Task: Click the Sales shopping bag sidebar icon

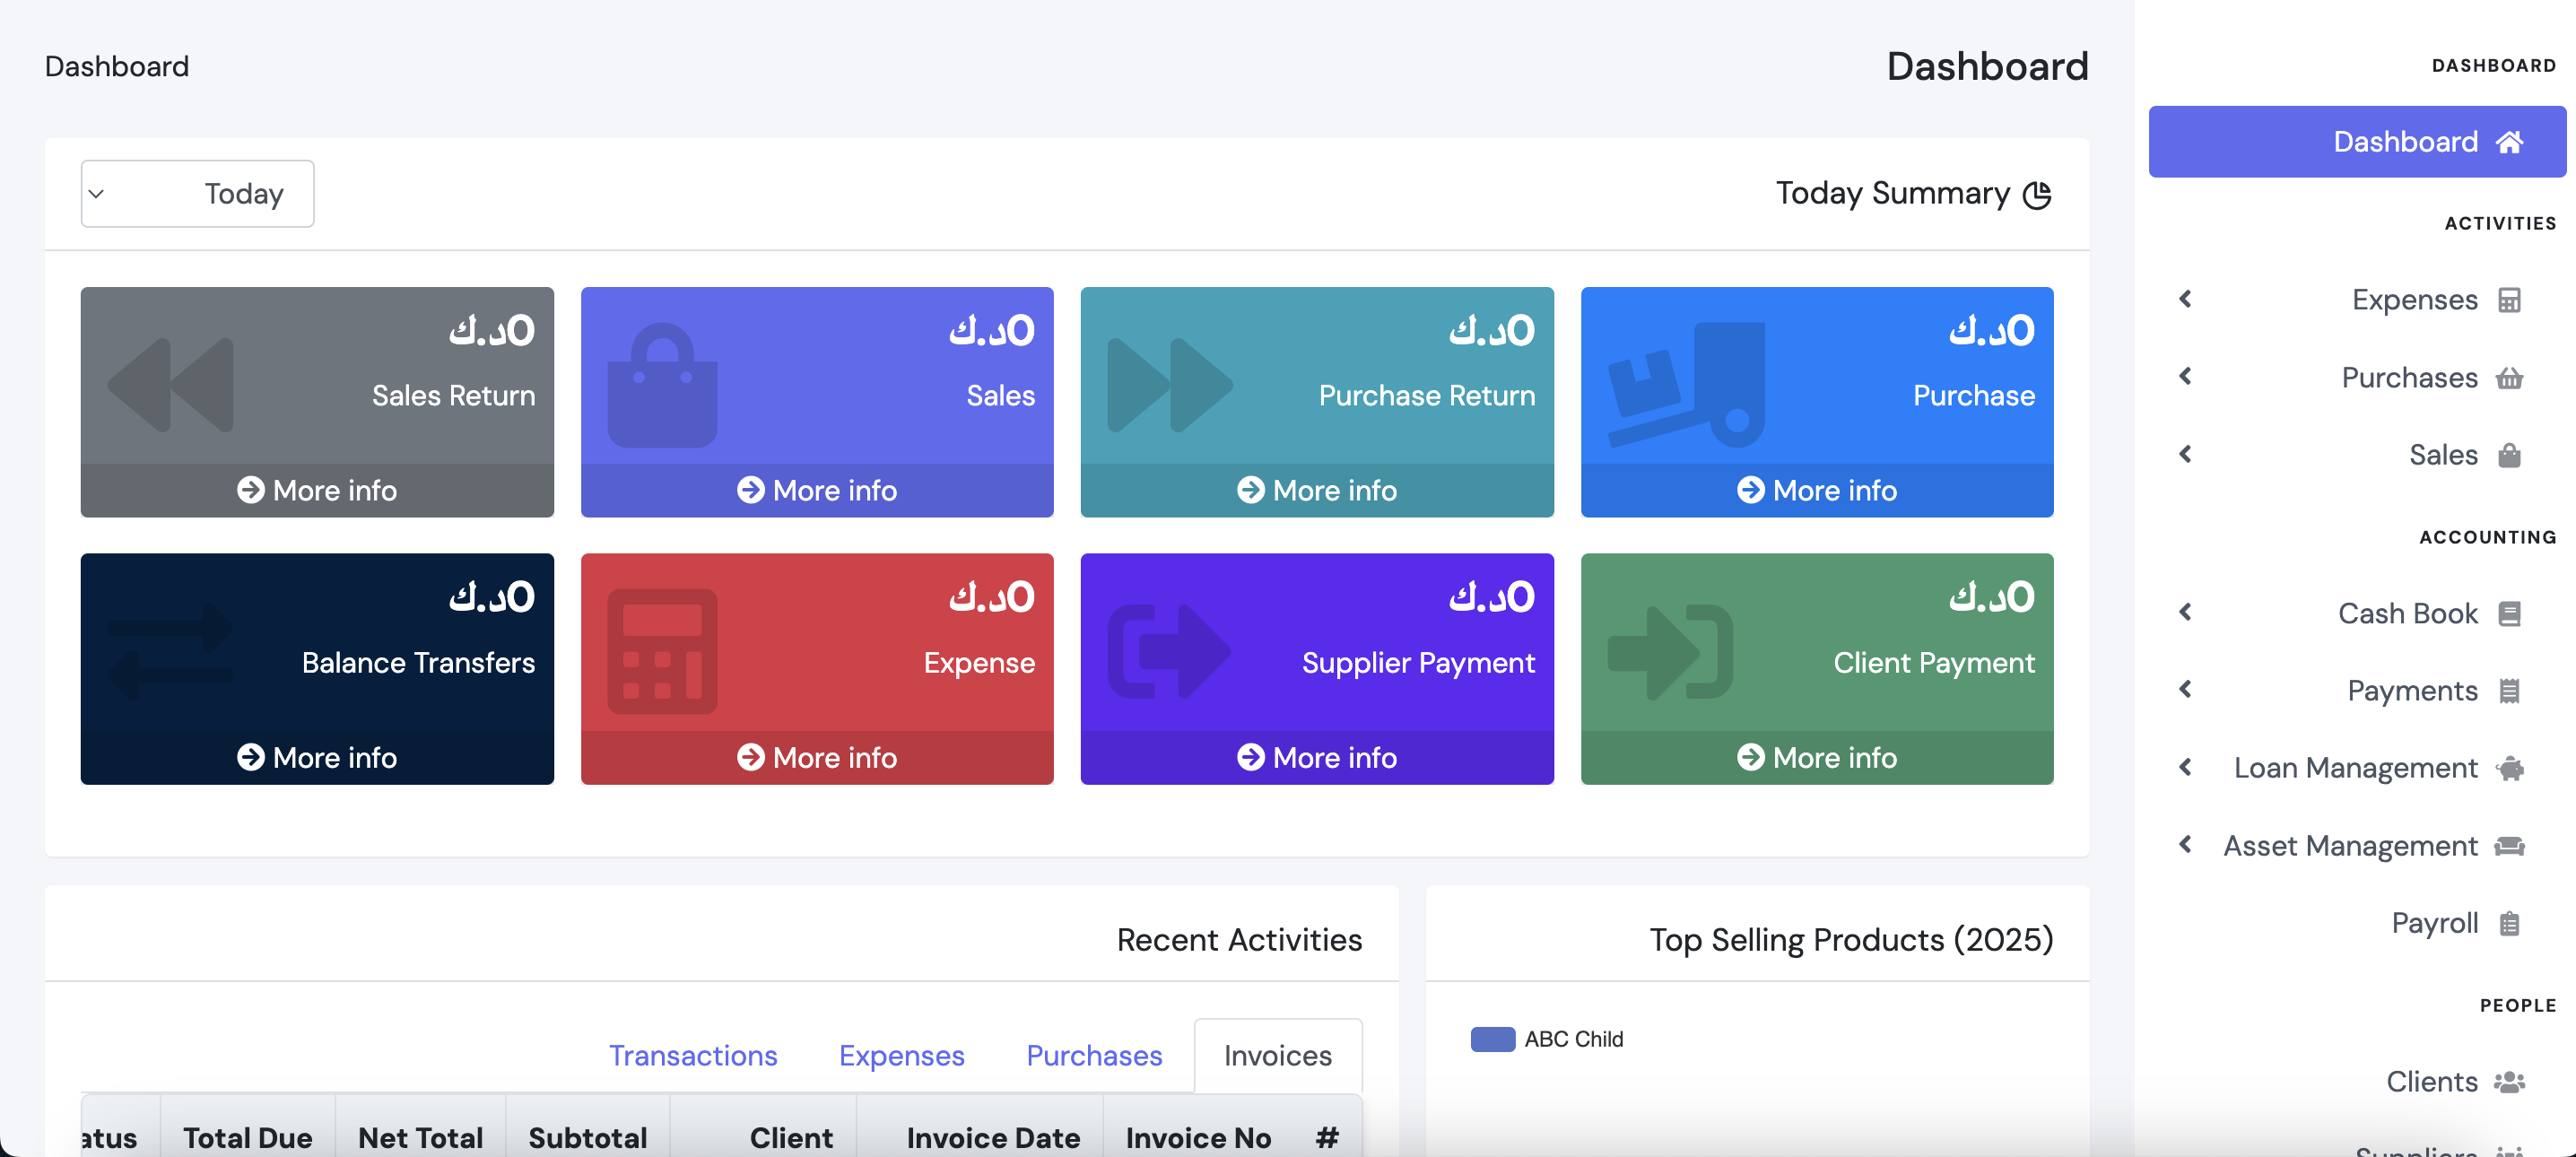Action: tap(2509, 456)
